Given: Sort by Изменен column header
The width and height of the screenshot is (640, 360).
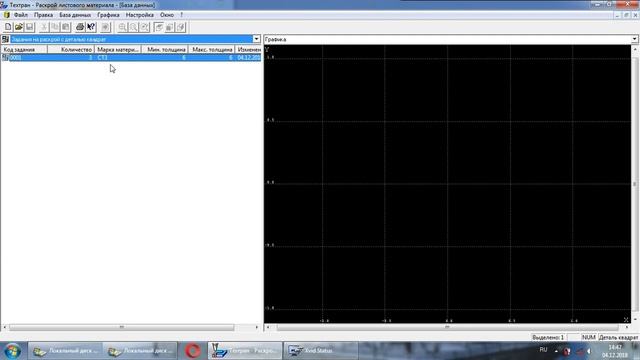Looking at the screenshot, I should click(x=249, y=49).
